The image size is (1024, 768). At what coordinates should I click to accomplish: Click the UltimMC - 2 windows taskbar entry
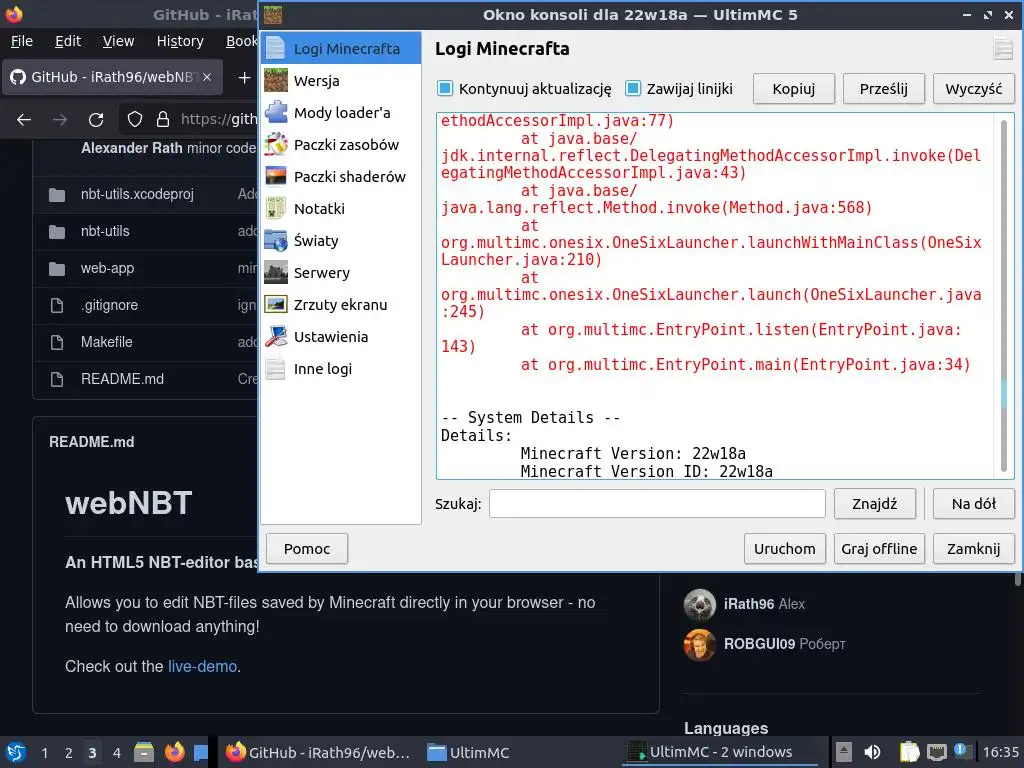720,752
